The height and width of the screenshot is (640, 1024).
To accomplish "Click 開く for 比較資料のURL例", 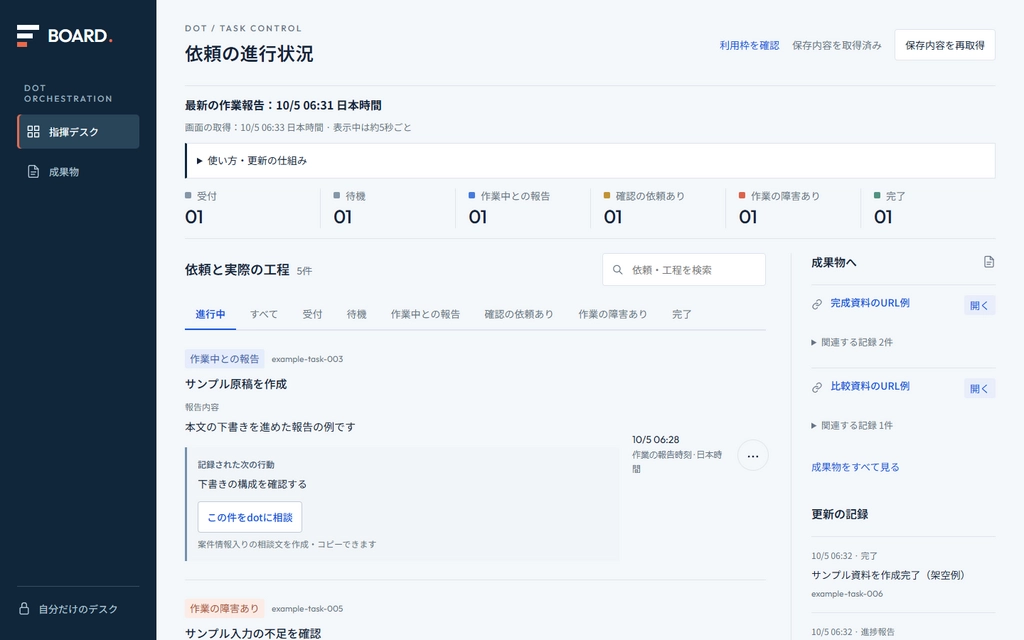I will click(x=979, y=389).
